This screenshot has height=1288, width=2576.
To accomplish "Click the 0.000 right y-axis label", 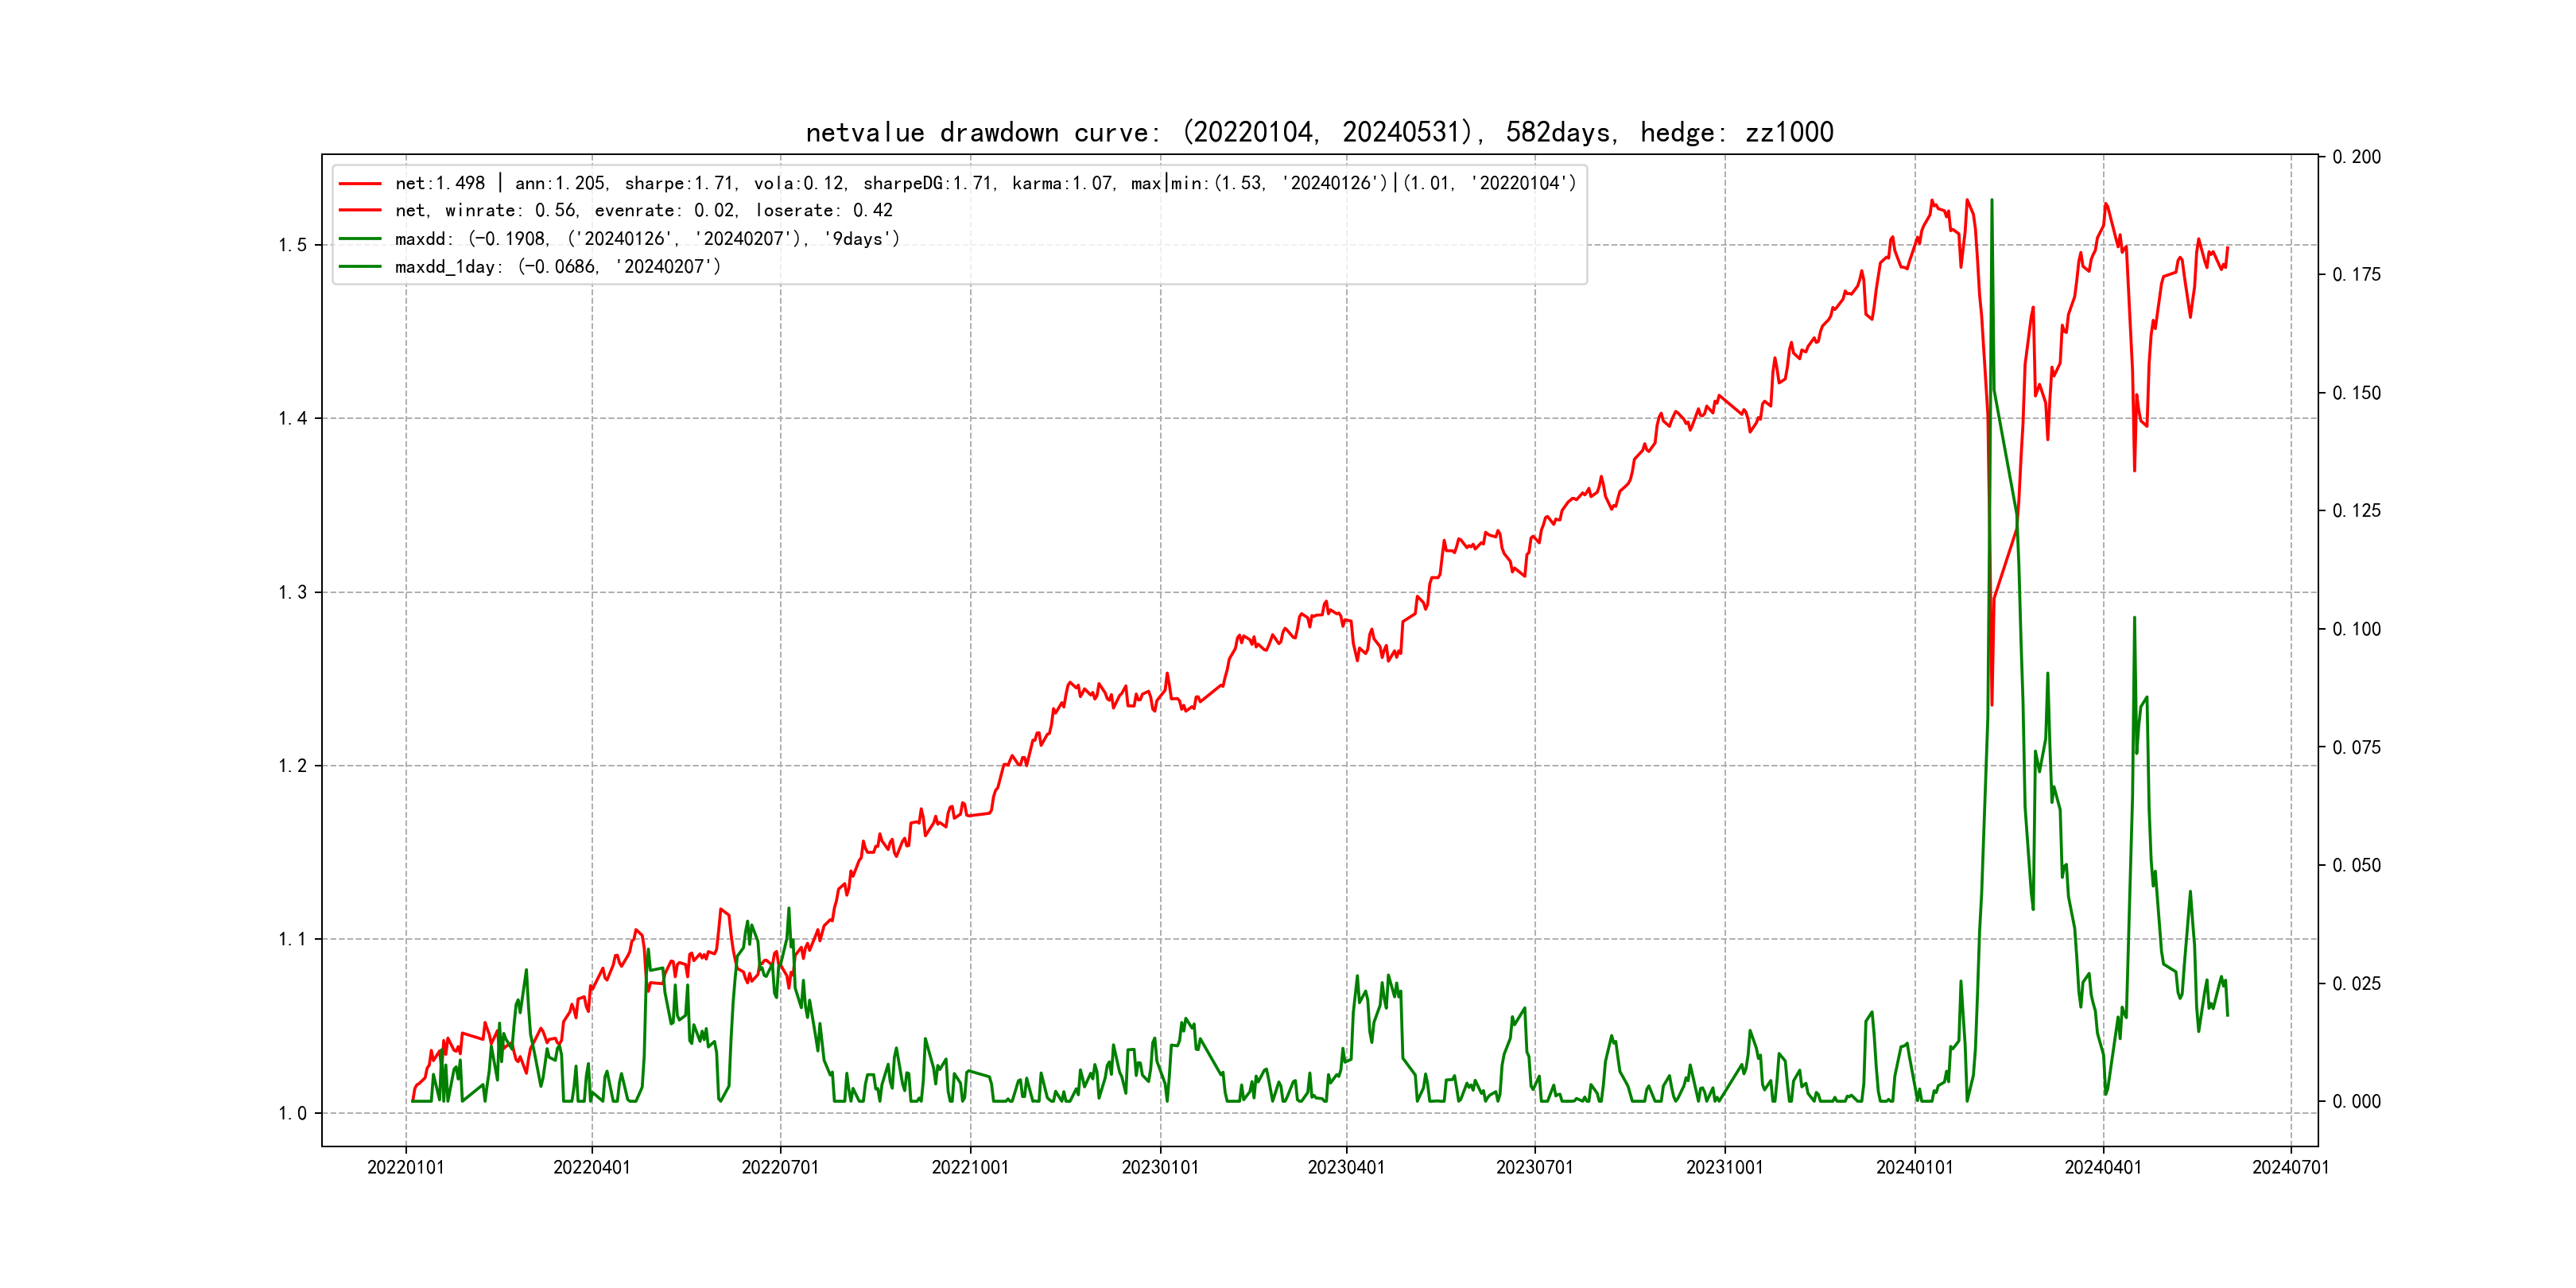I will coord(2356,1102).
